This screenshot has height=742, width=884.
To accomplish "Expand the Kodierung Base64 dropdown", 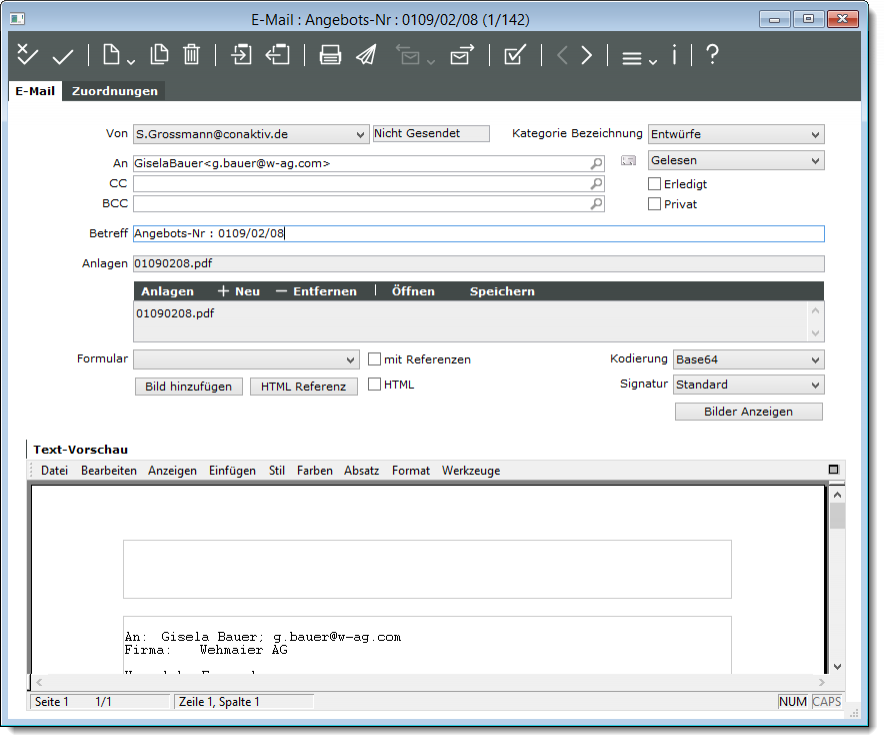I will [748, 360].
